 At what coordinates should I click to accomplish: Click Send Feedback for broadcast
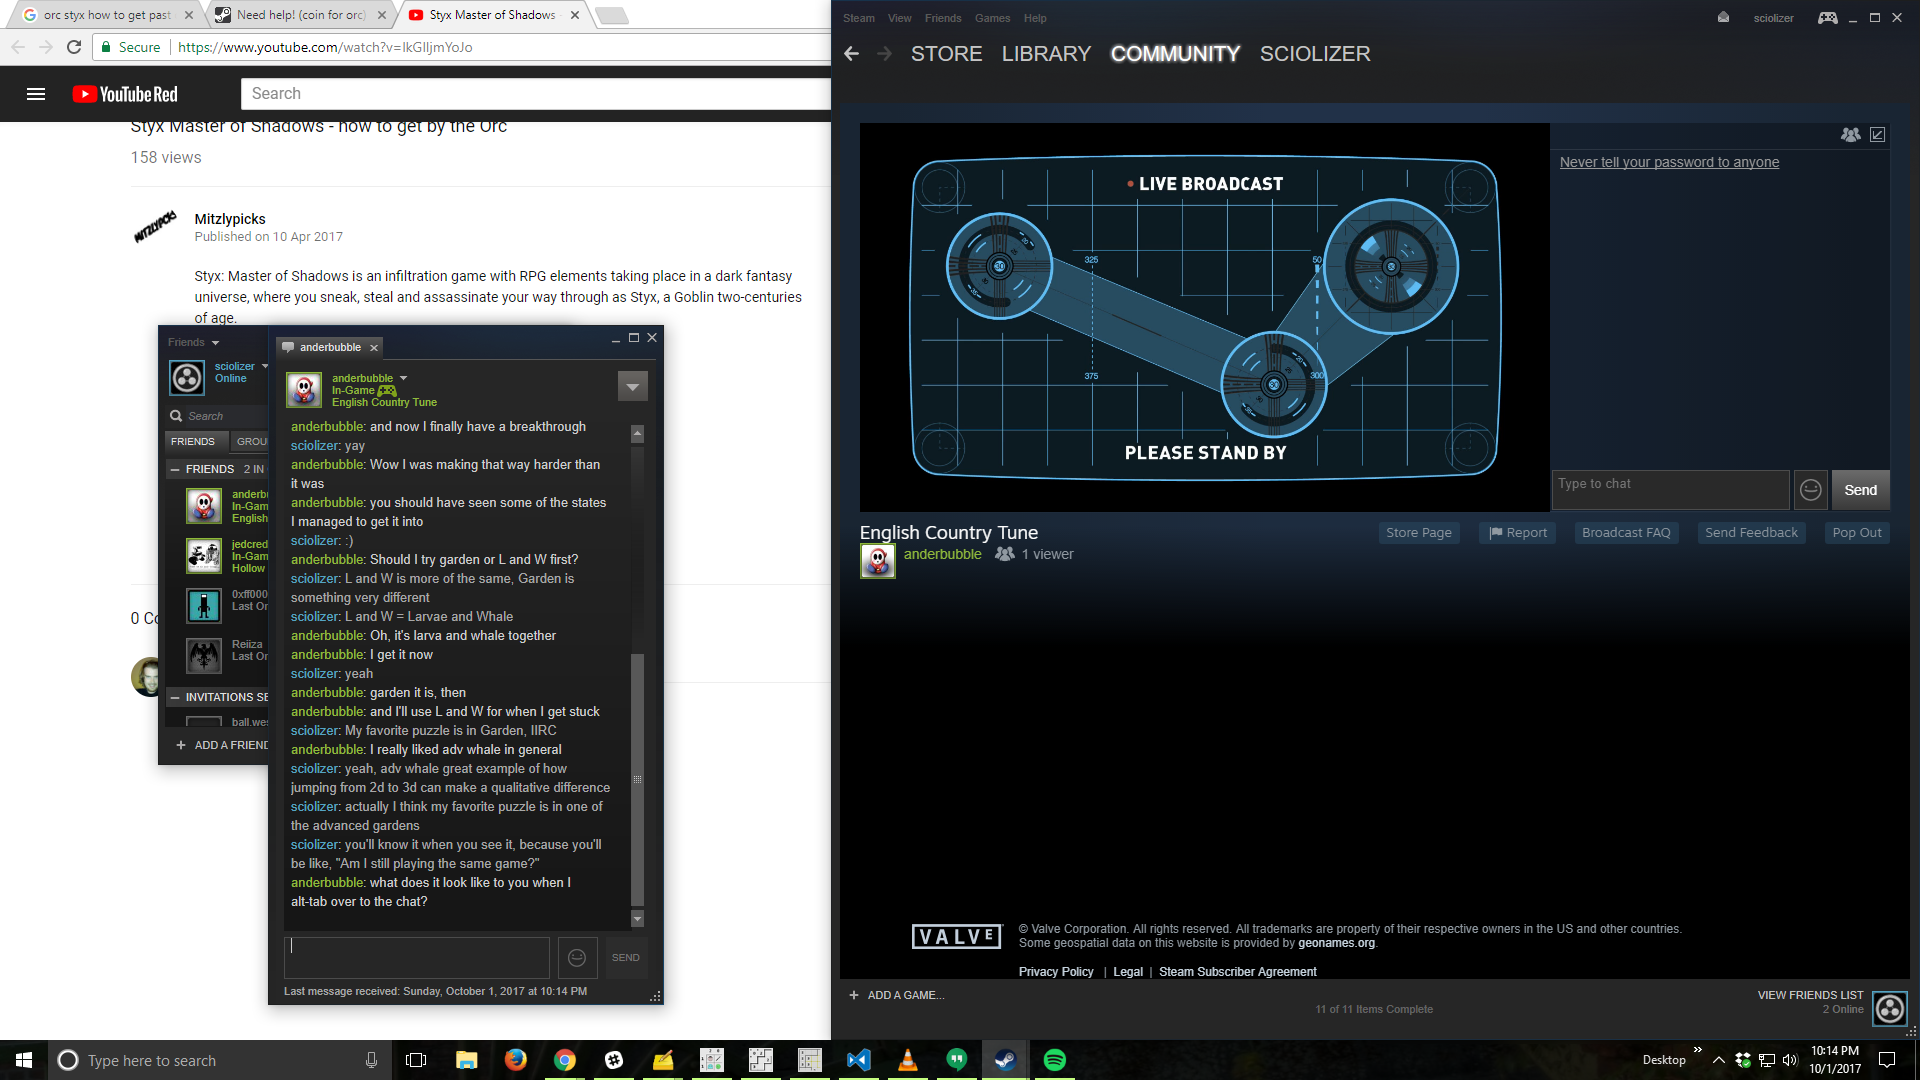pyautogui.click(x=1751, y=533)
